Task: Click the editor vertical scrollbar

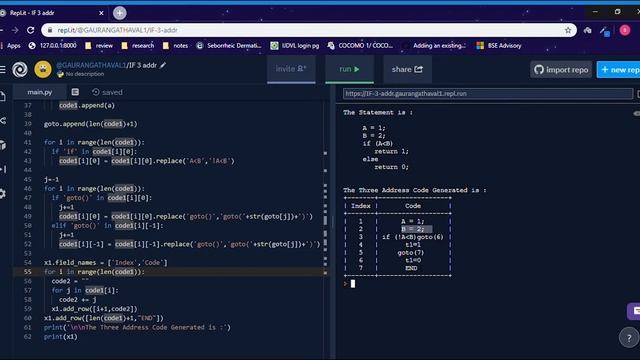Action: (325, 220)
